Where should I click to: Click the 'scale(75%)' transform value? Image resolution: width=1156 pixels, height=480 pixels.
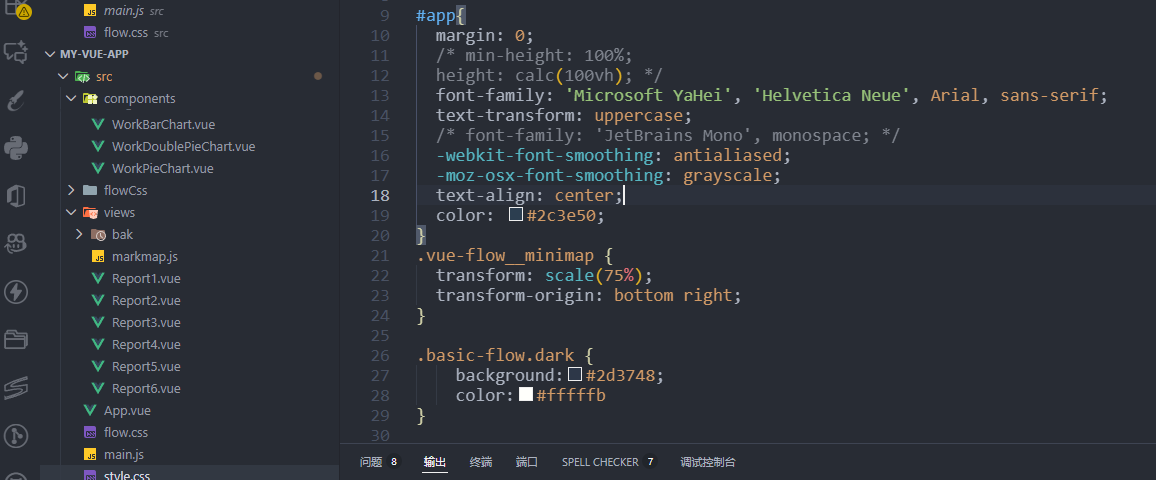click(594, 275)
